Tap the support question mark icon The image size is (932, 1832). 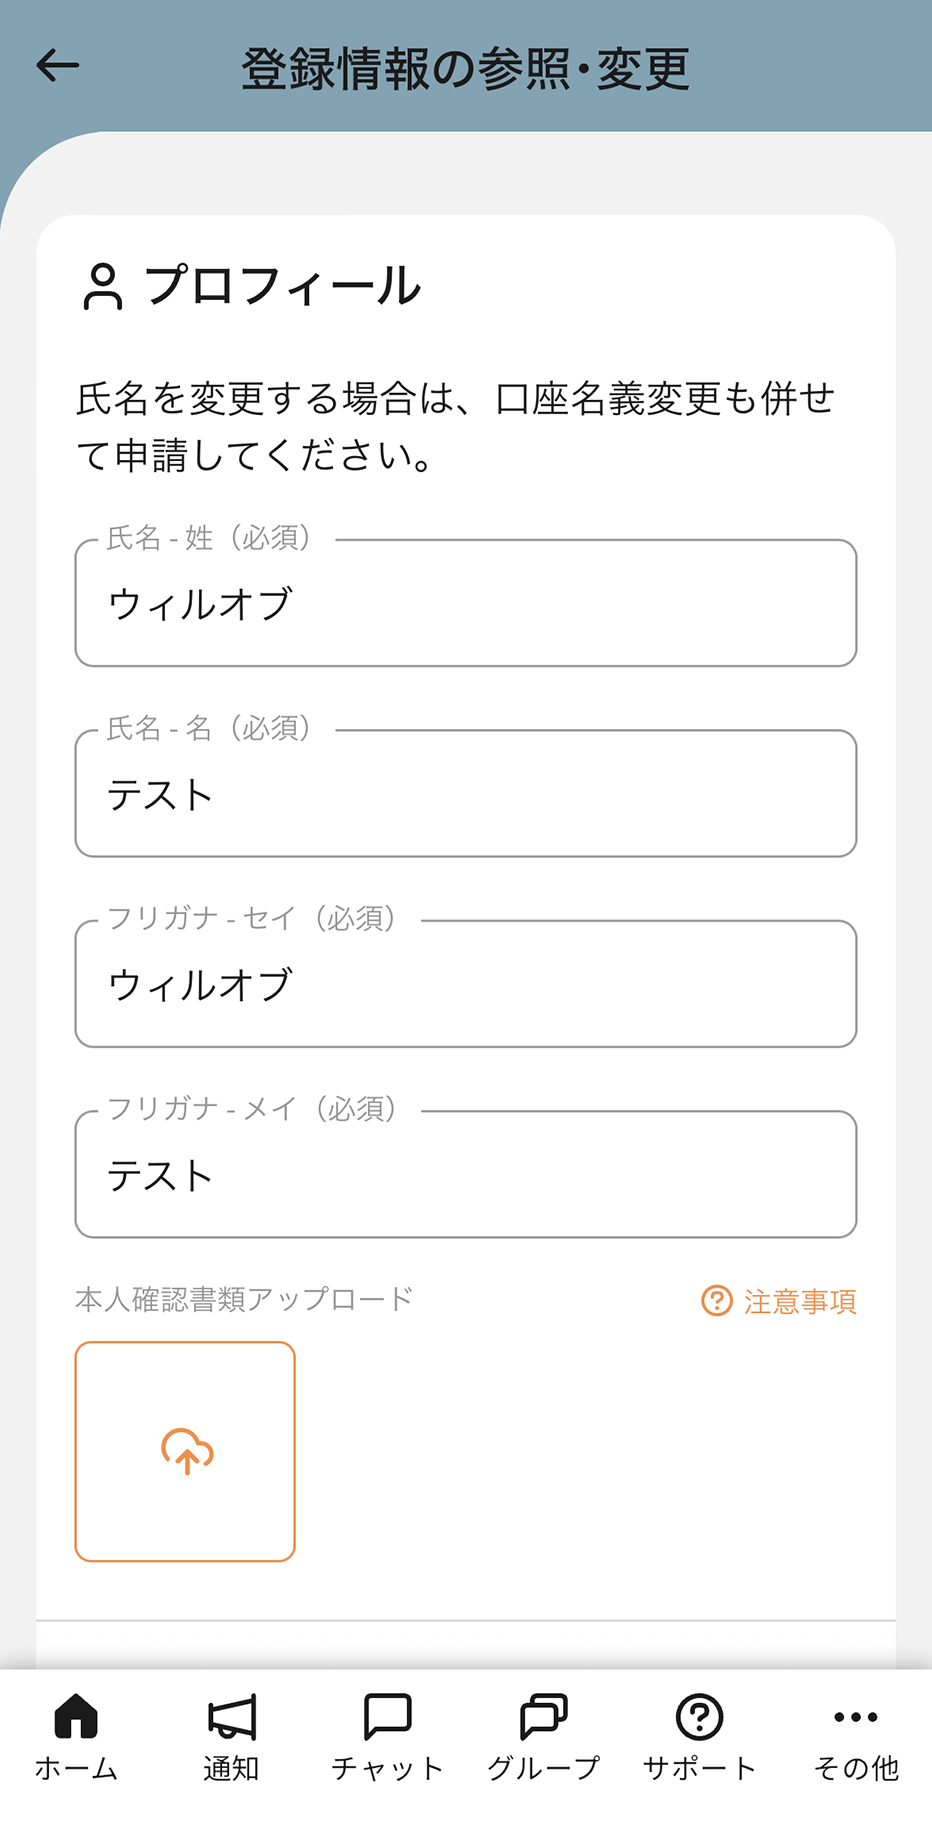point(699,1717)
